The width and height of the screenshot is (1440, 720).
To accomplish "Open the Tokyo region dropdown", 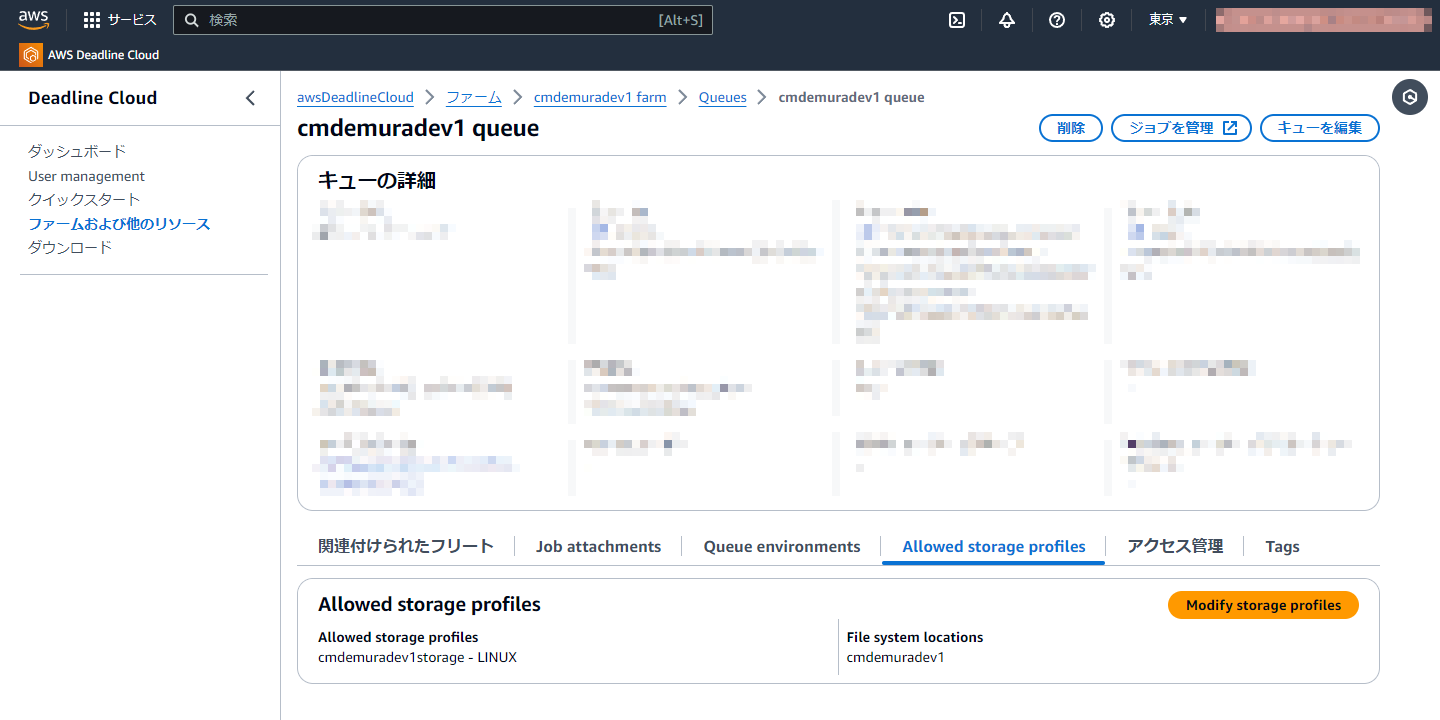I will pyautogui.click(x=1168, y=20).
